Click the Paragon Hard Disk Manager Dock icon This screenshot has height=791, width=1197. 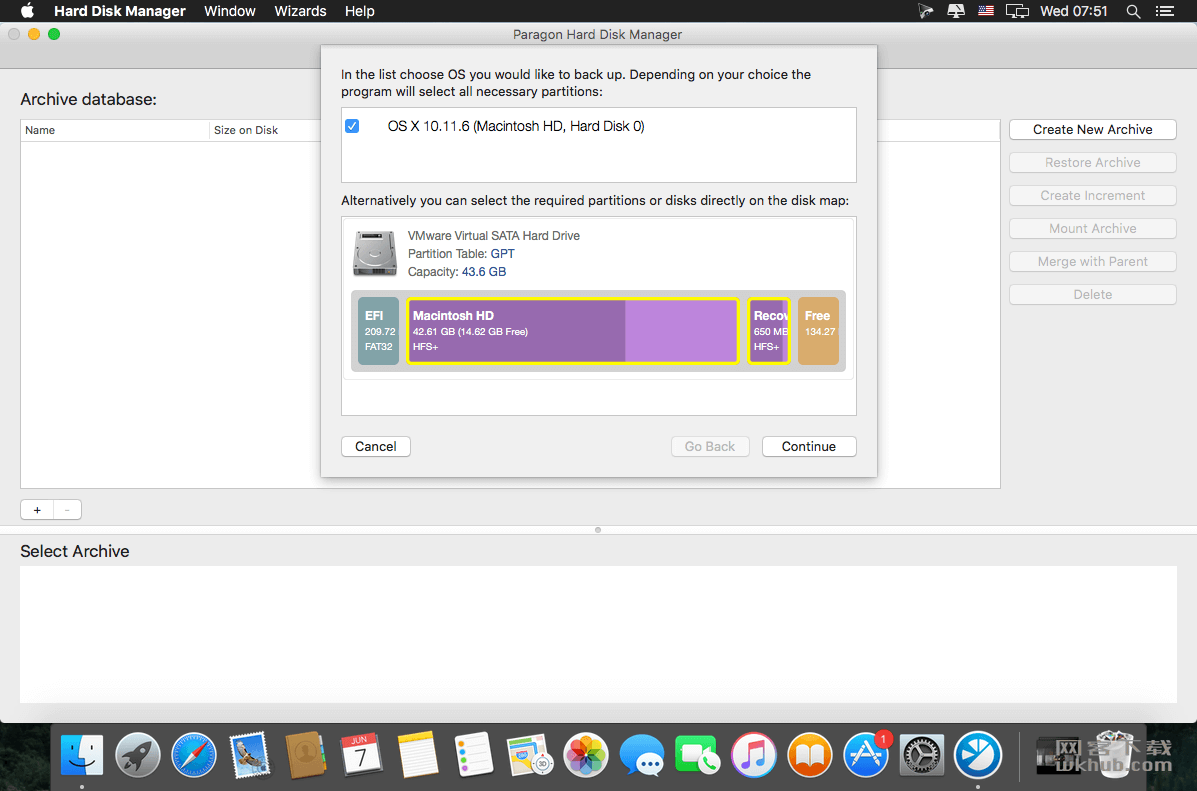click(x=978, y=755)
